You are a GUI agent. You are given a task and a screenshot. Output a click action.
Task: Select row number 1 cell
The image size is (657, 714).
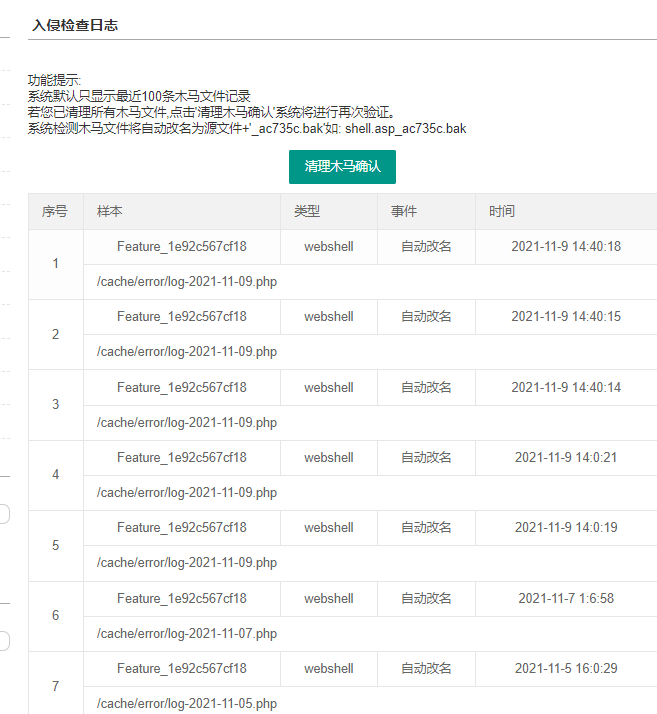pos(55,264)
